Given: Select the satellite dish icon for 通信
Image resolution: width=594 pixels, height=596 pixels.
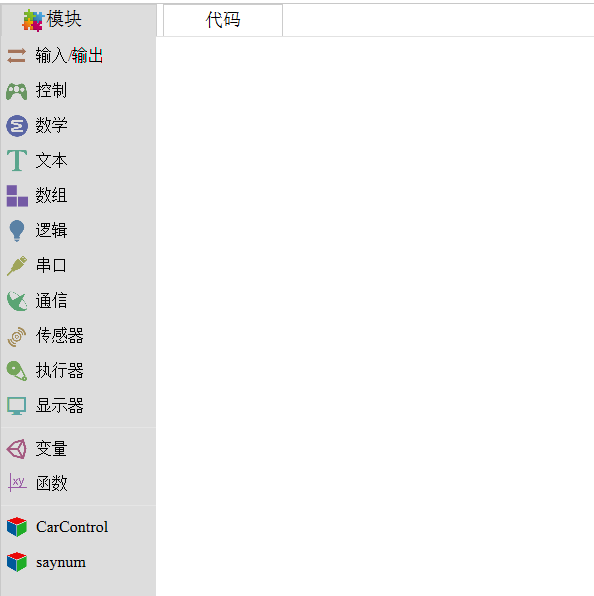Looking at the screenshot, I should pos(17,301).
